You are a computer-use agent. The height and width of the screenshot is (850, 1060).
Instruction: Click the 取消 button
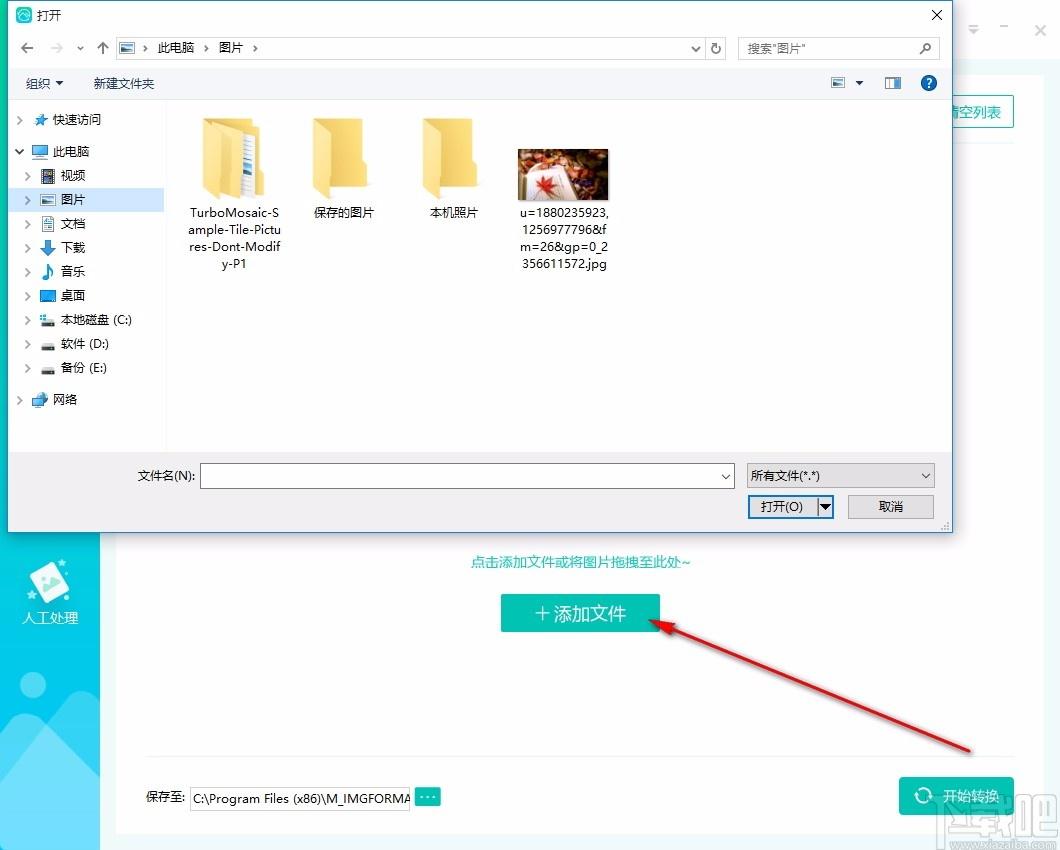point(890,506)
